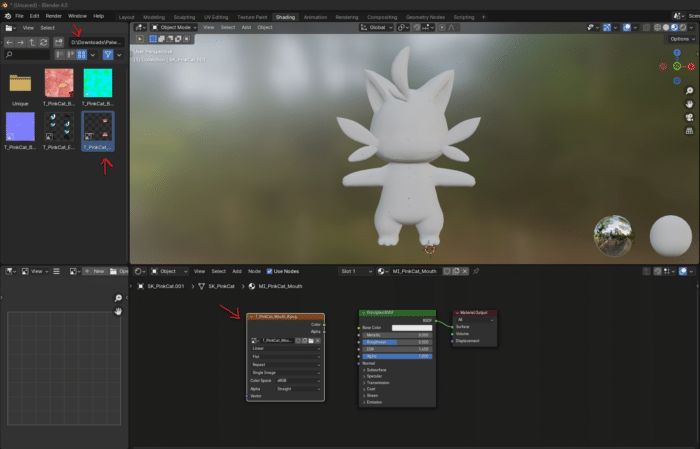
Task: Go to the parent directory
Action: pos(32,42)
